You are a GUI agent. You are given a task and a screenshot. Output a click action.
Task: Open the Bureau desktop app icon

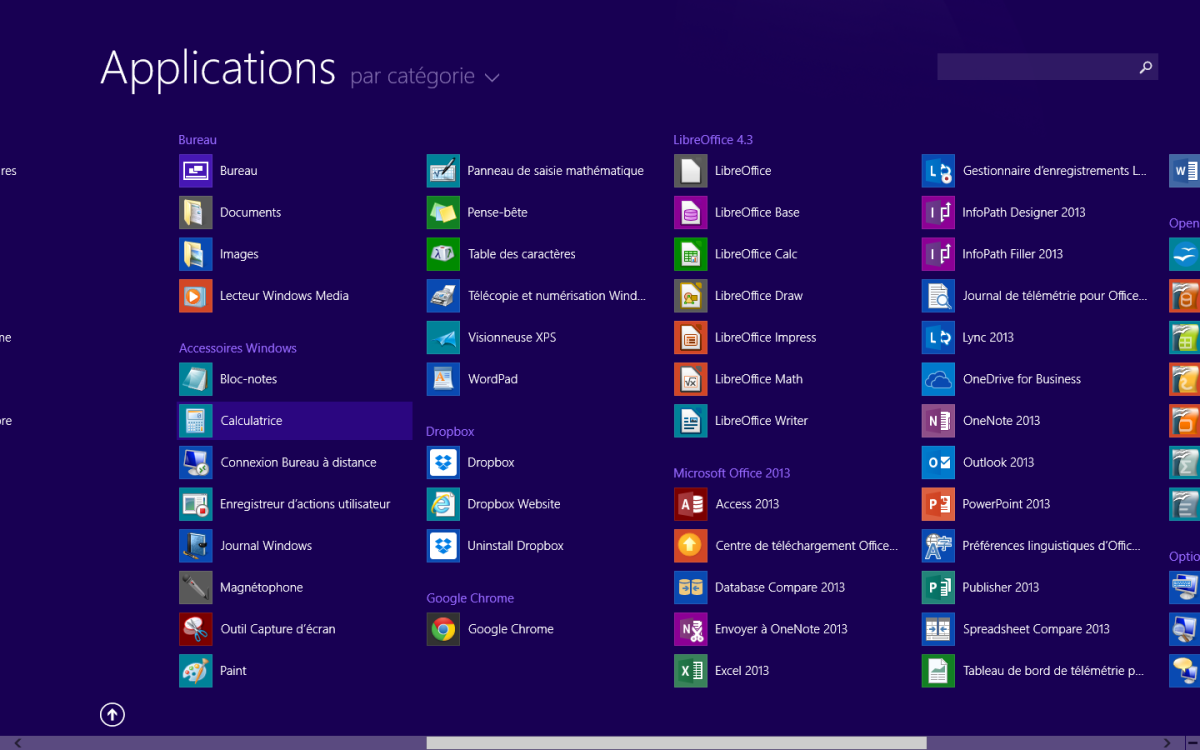coord(196,171)
